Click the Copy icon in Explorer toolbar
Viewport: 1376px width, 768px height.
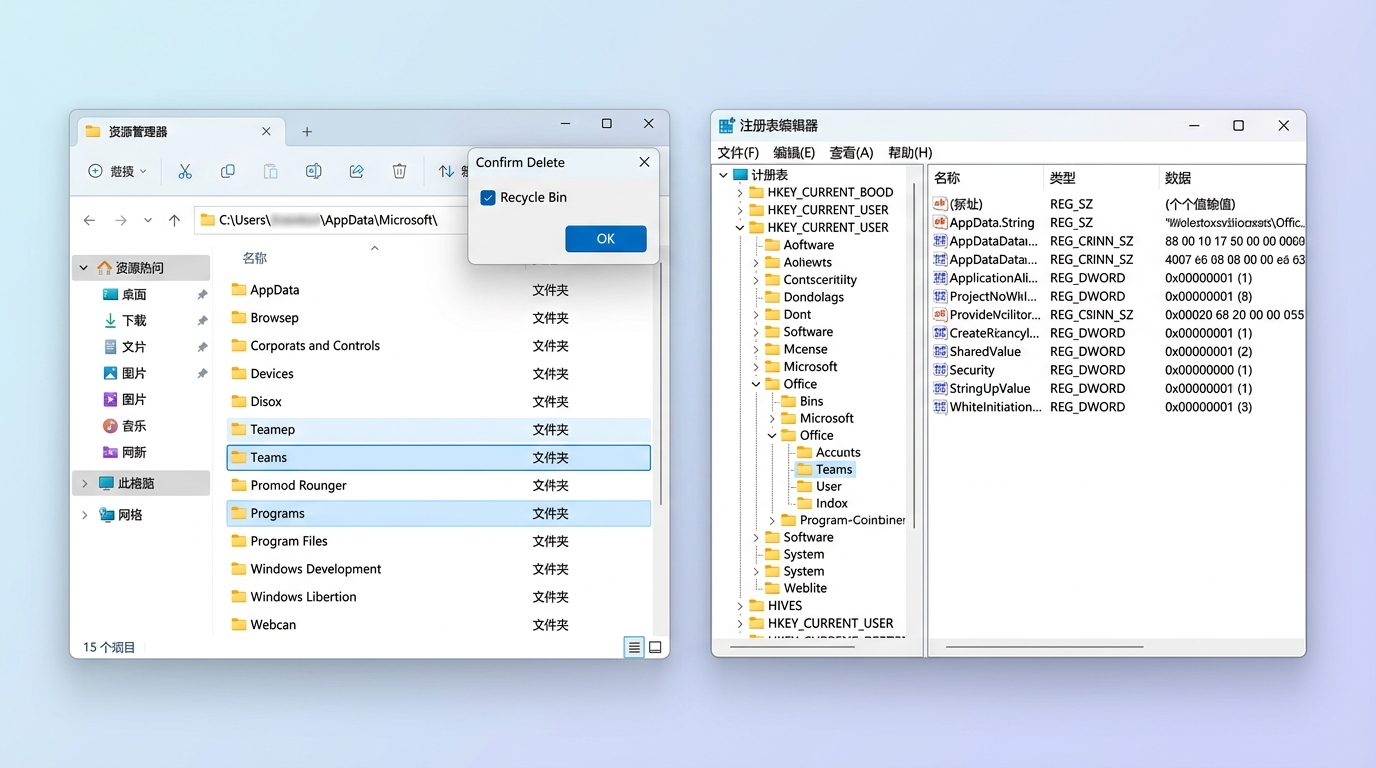click(x=228, y=172)
